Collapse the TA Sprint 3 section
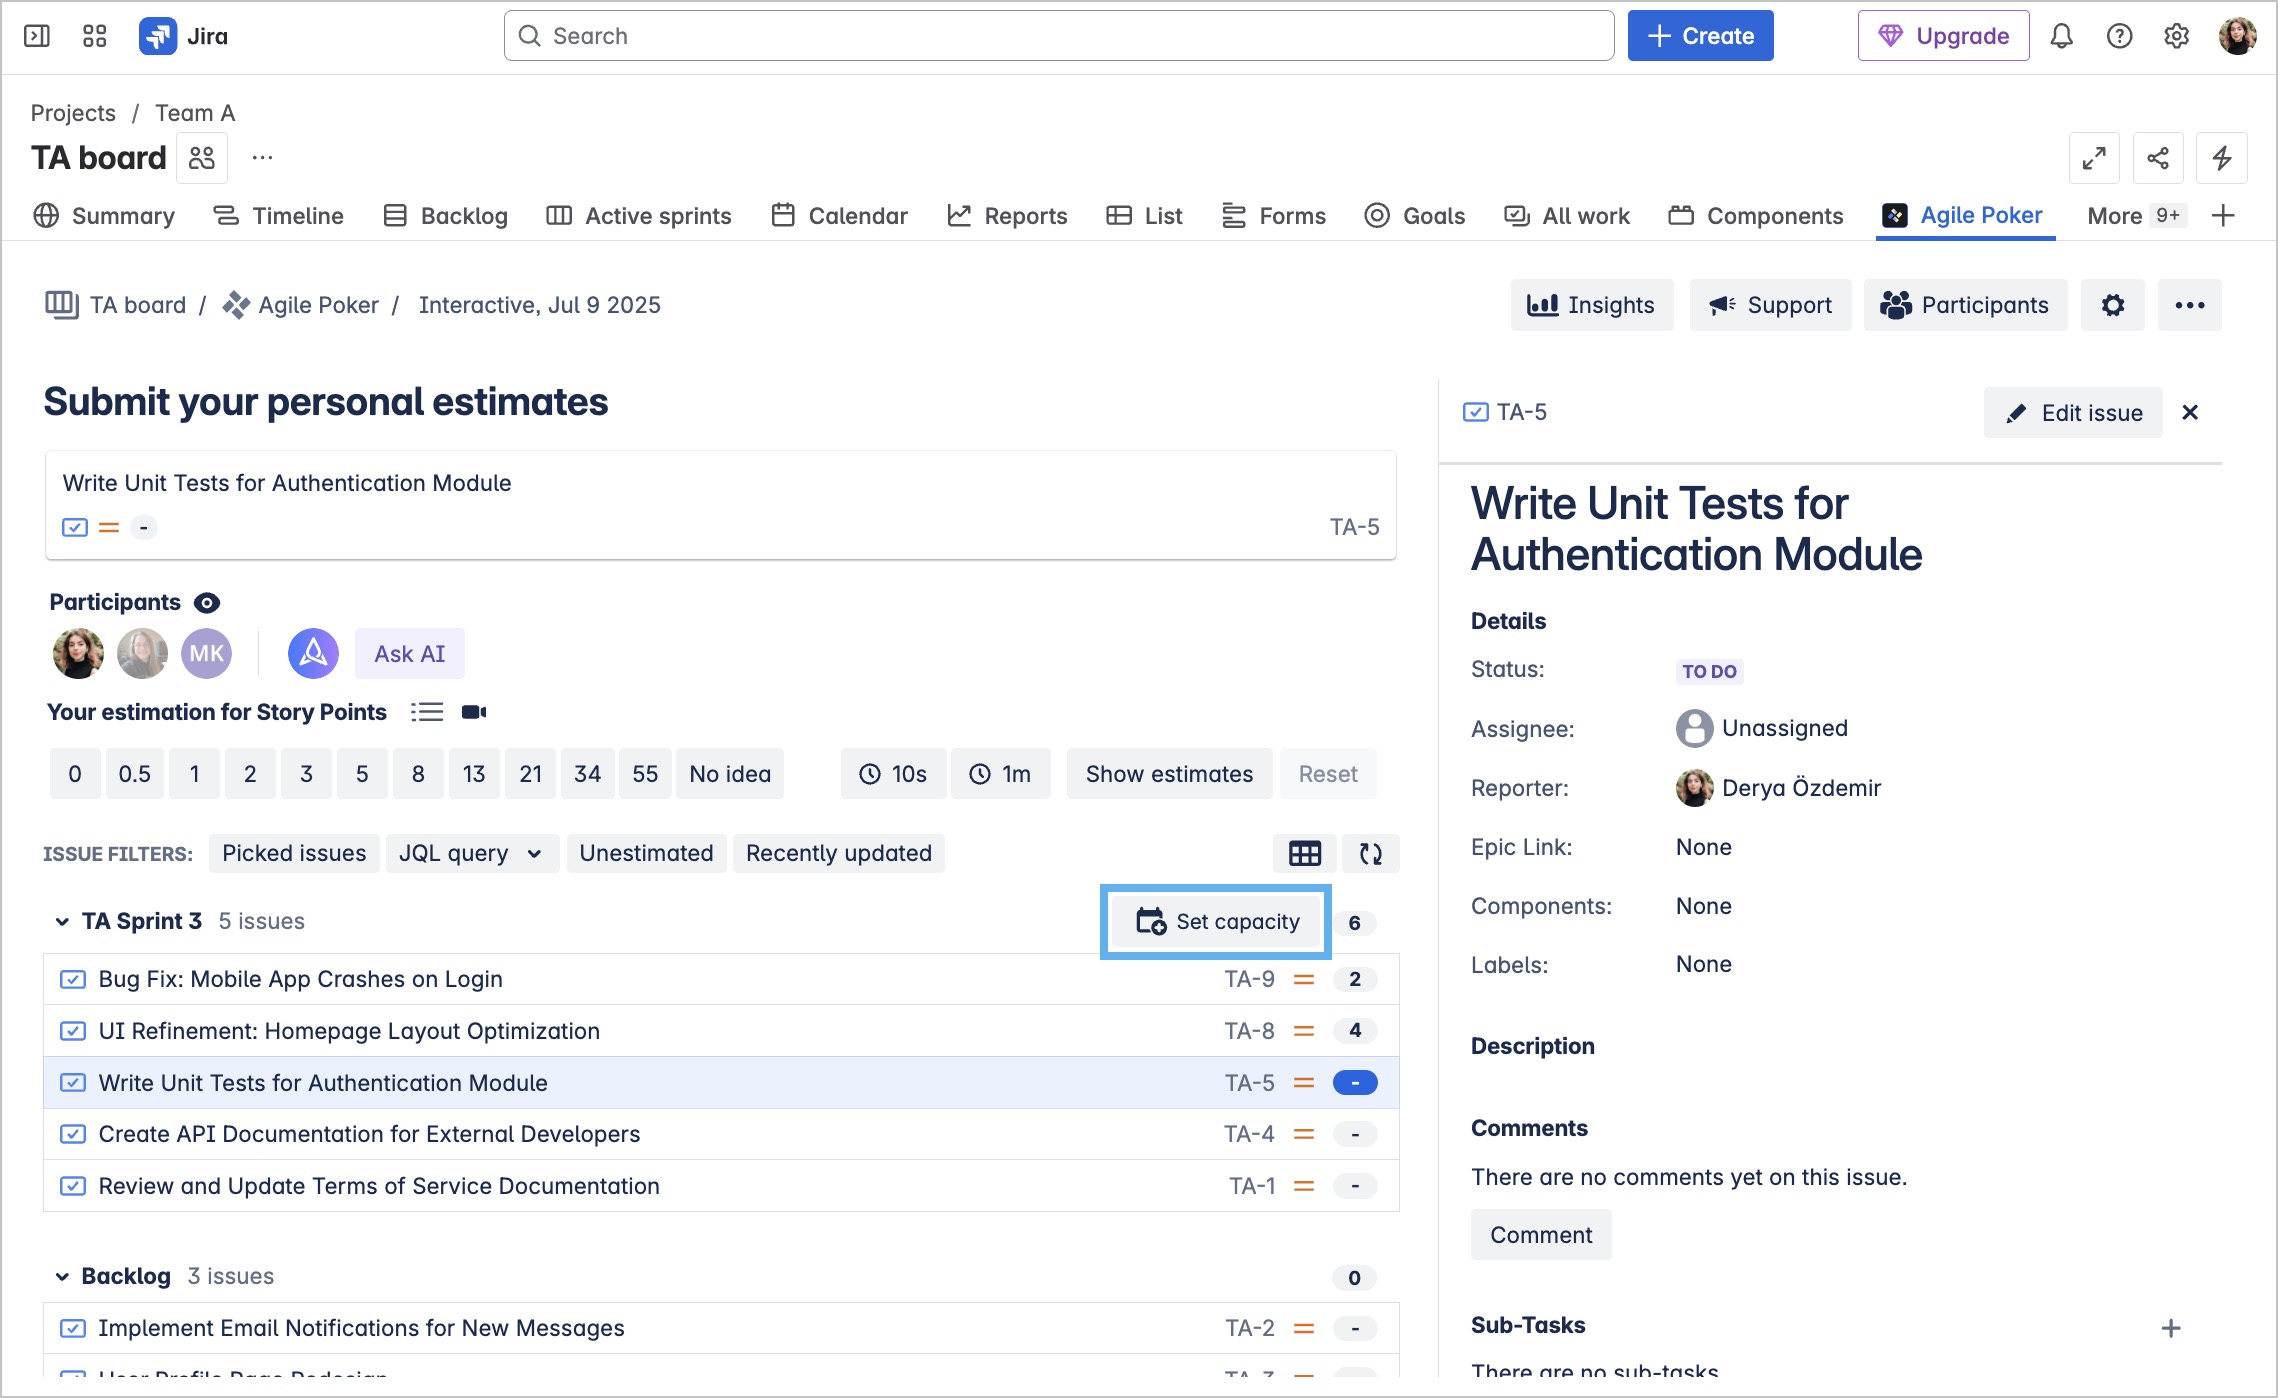2278x1398 pixels. 62,921
